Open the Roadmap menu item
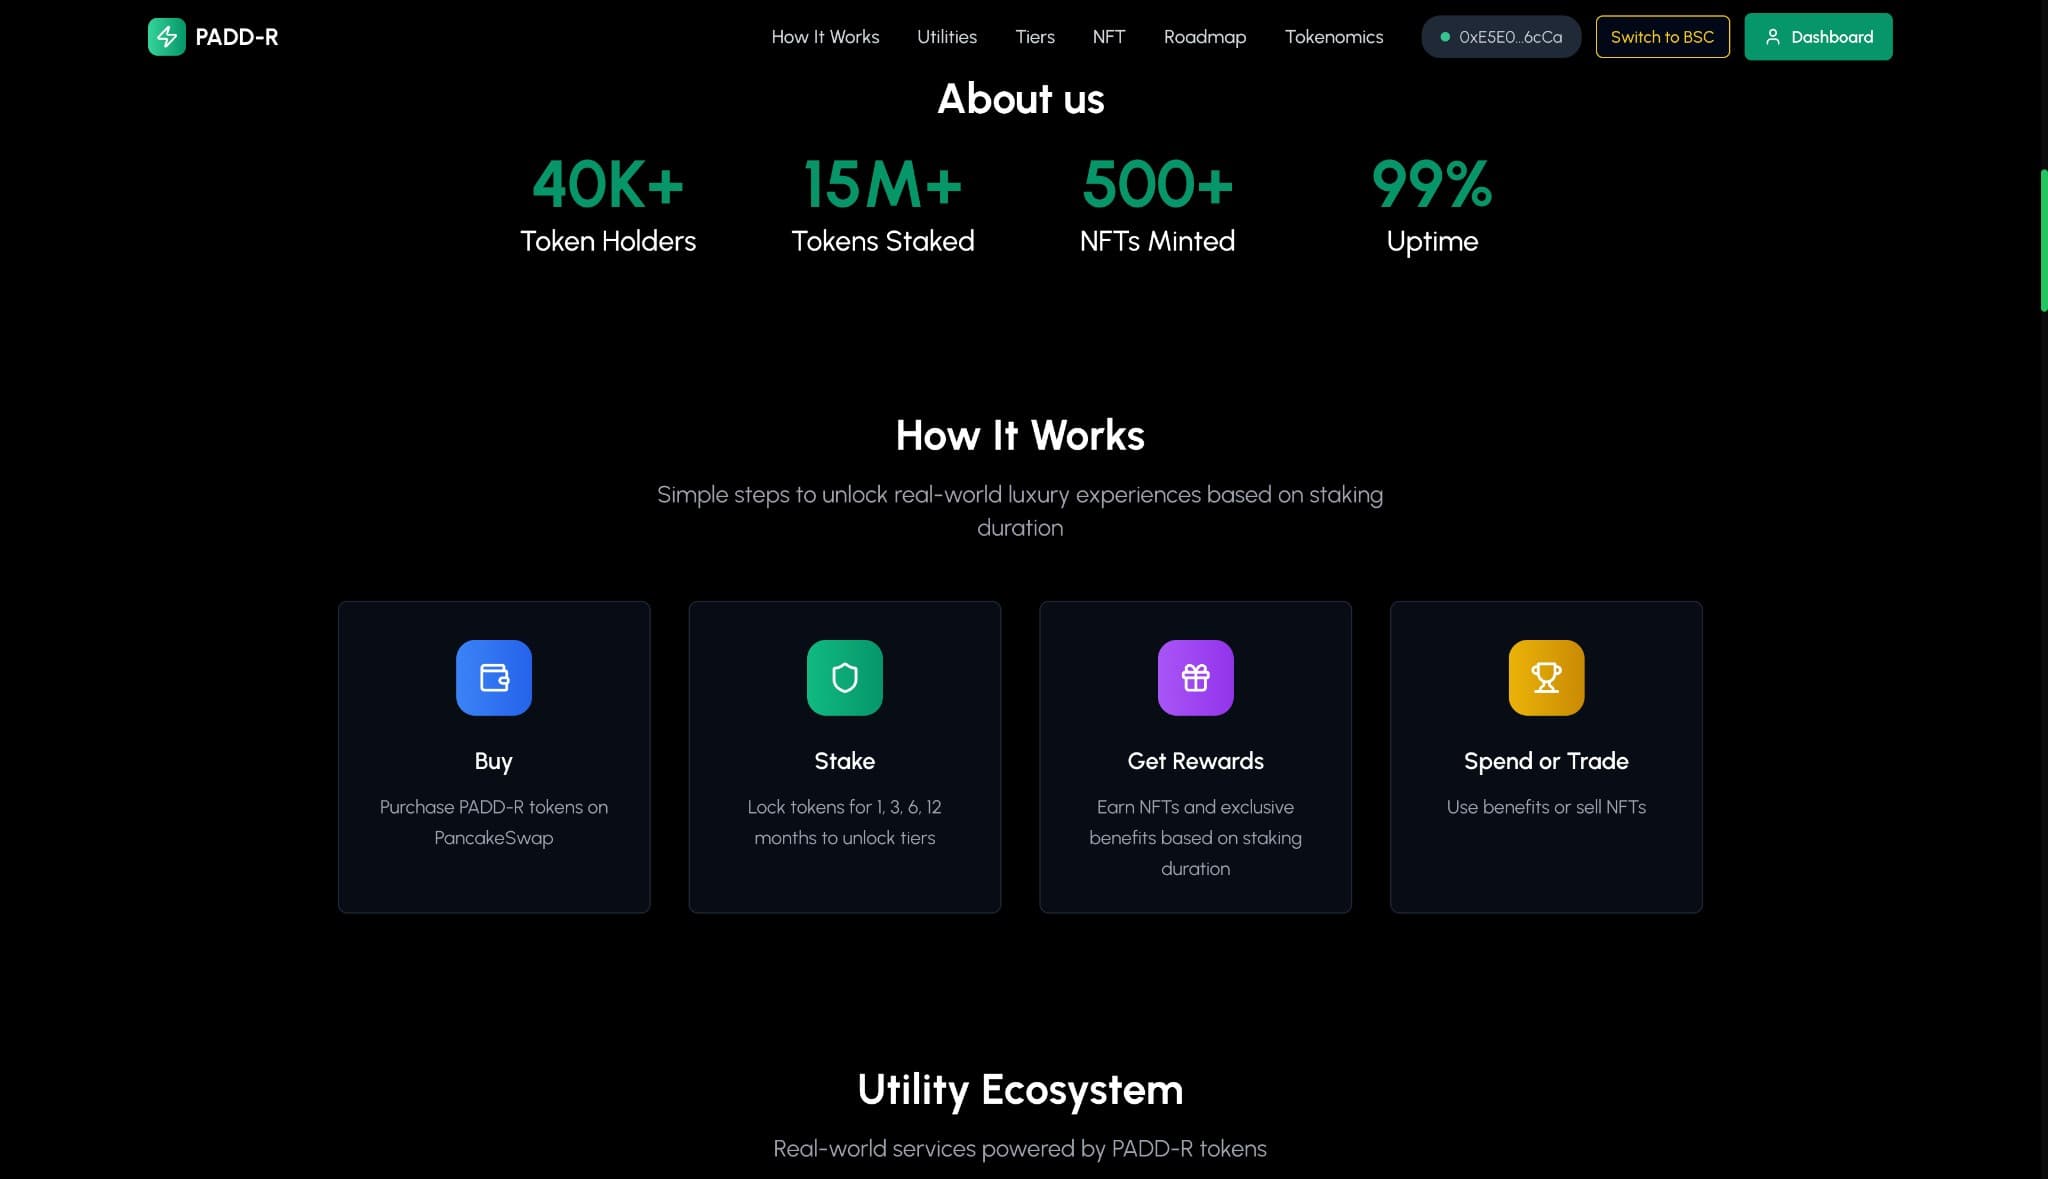Screen dimensions: 2048x1179 1205,37
